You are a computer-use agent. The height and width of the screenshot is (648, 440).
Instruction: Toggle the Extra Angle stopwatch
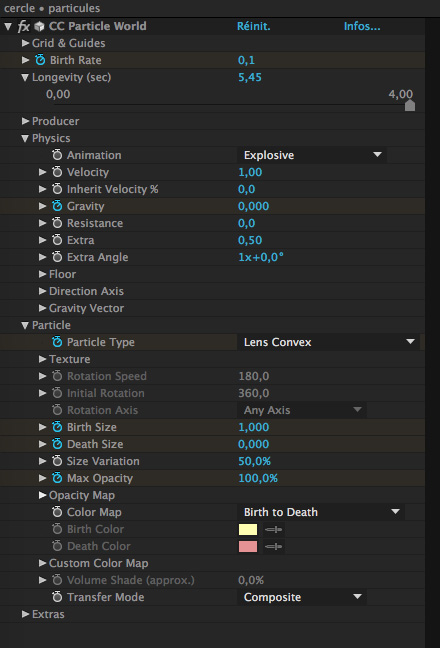(x=57, y=257)
